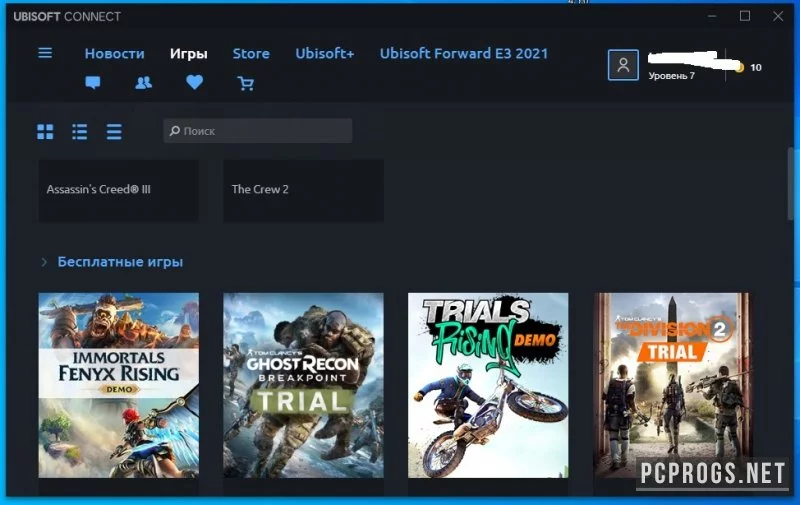Open Ghost Recon Breakpoint Trial cover

tap(303, 385)
